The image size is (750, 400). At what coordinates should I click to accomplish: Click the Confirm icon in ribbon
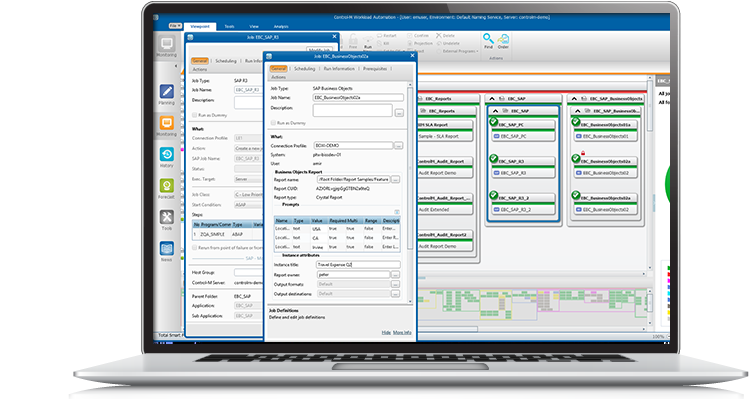[410, 36]
